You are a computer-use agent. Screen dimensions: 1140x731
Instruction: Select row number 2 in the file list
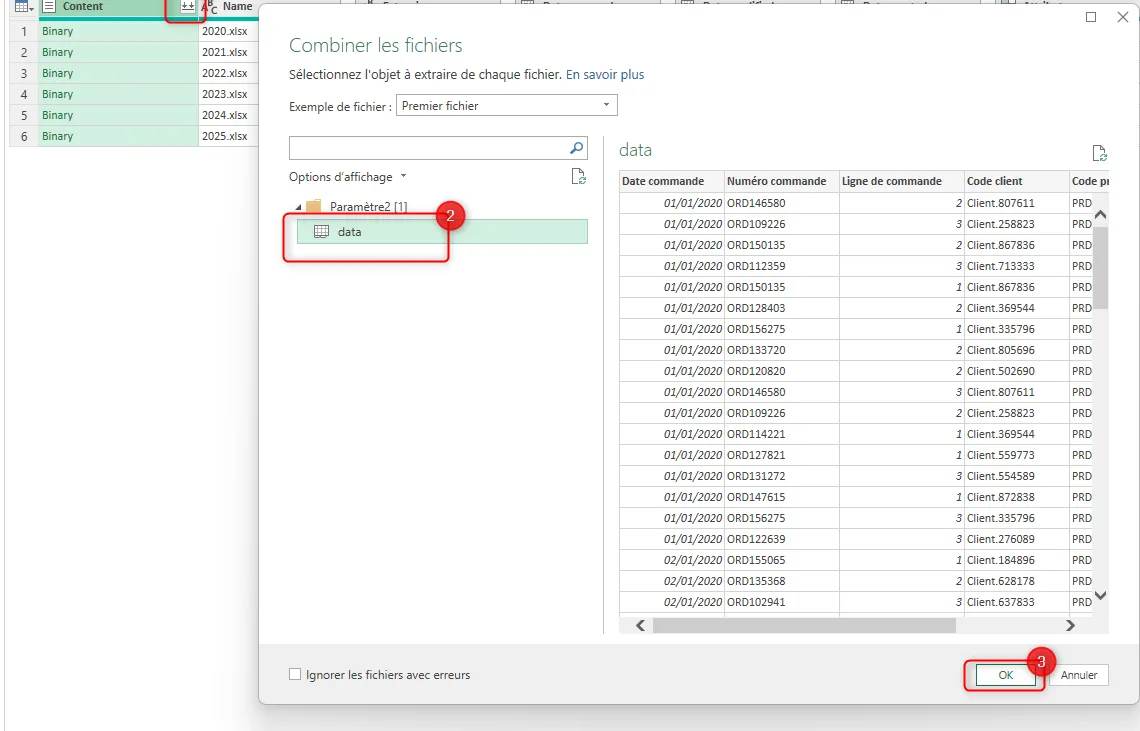pyautogui.click(x=24, y=52)
